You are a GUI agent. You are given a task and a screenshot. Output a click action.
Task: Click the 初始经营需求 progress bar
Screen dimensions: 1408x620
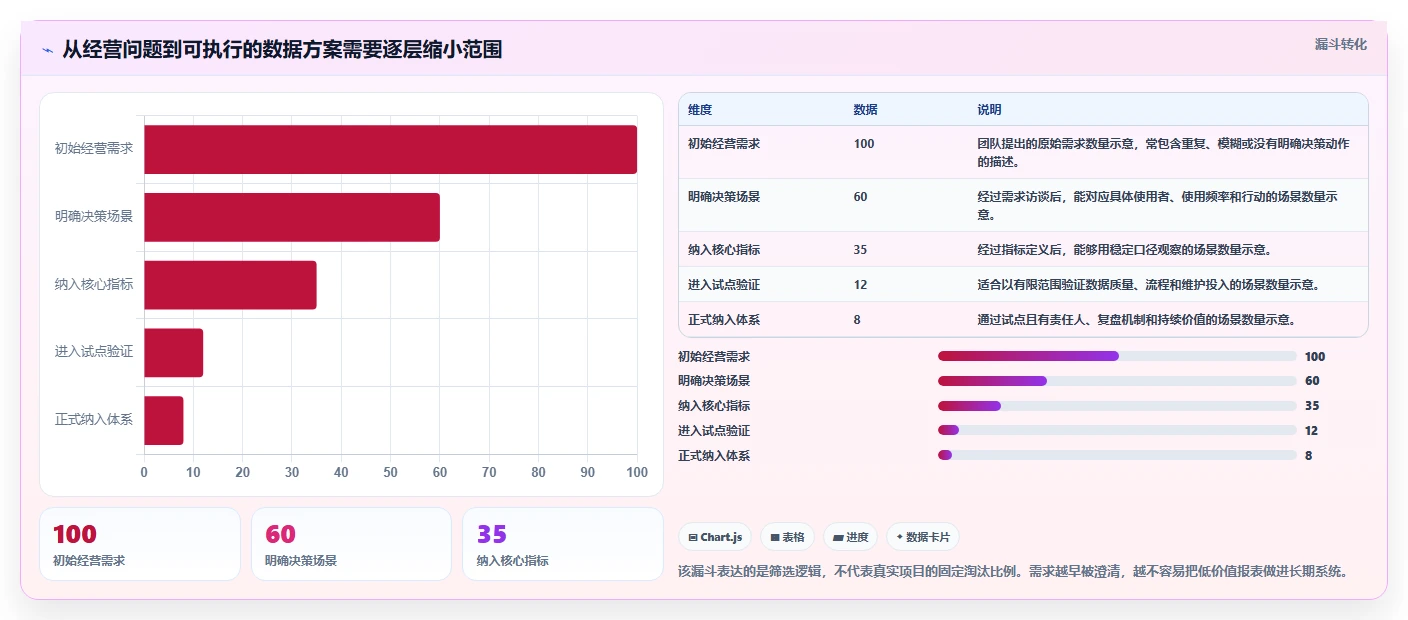tap(1117, 356)
